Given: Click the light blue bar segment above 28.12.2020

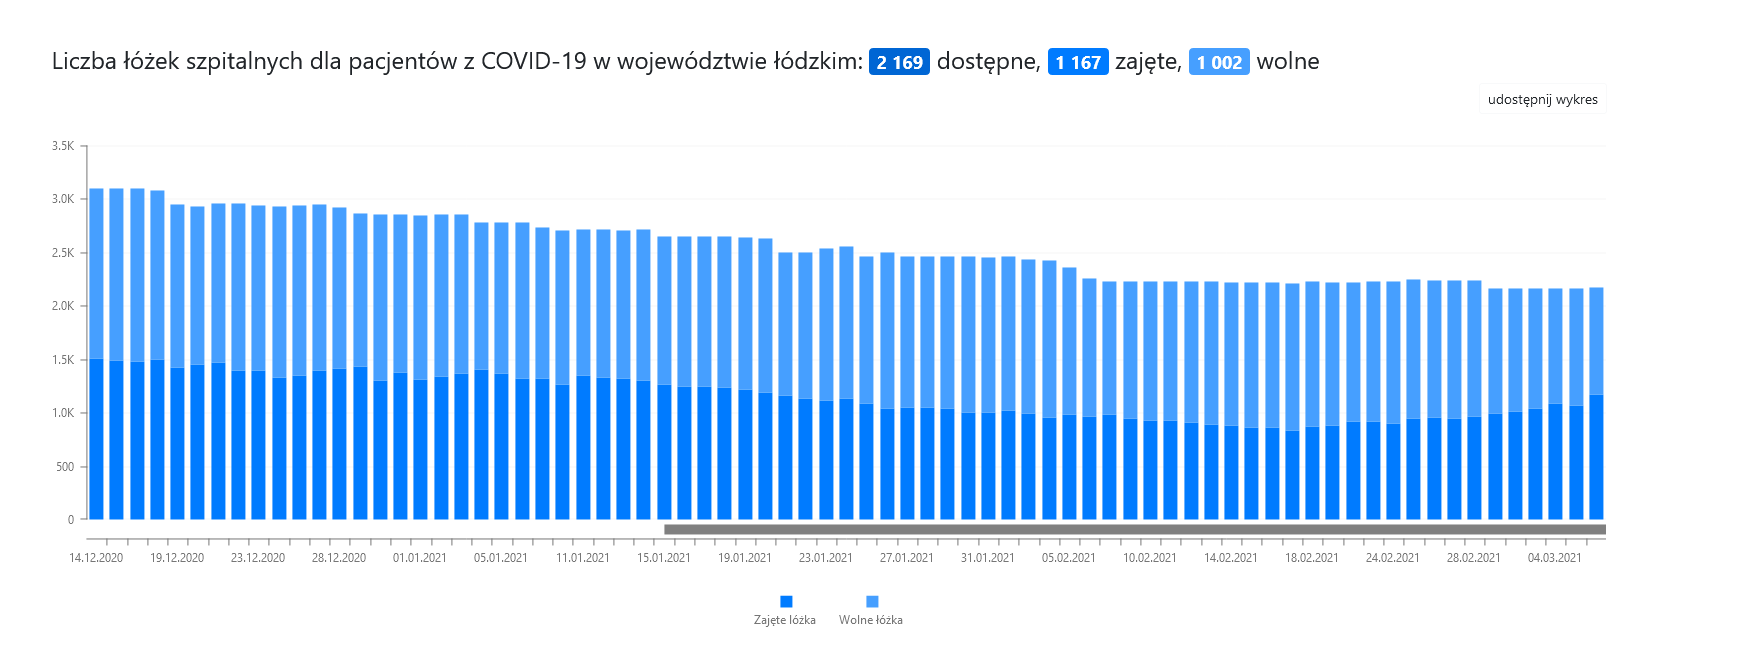Looking at the screenshot, I should pos(339,288).
